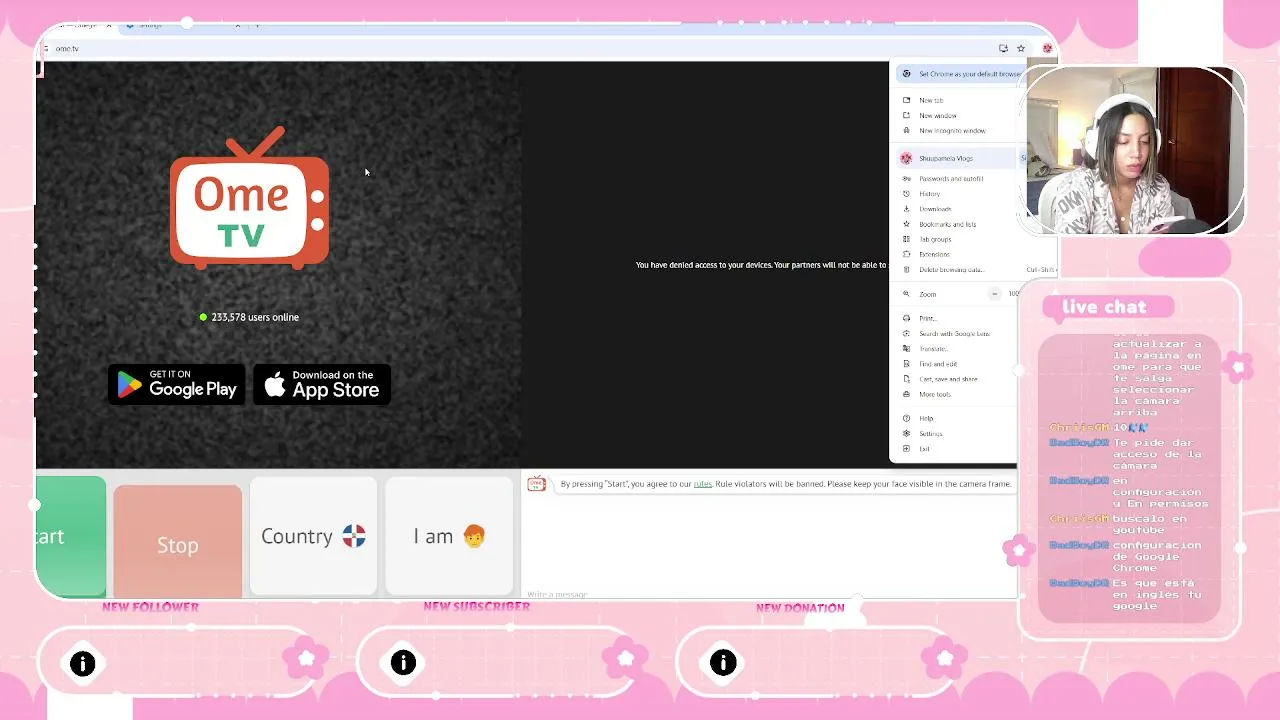Click the streamer webcam thumbnail
This screenshot has width=1280, height=720.
point(1135,151)
